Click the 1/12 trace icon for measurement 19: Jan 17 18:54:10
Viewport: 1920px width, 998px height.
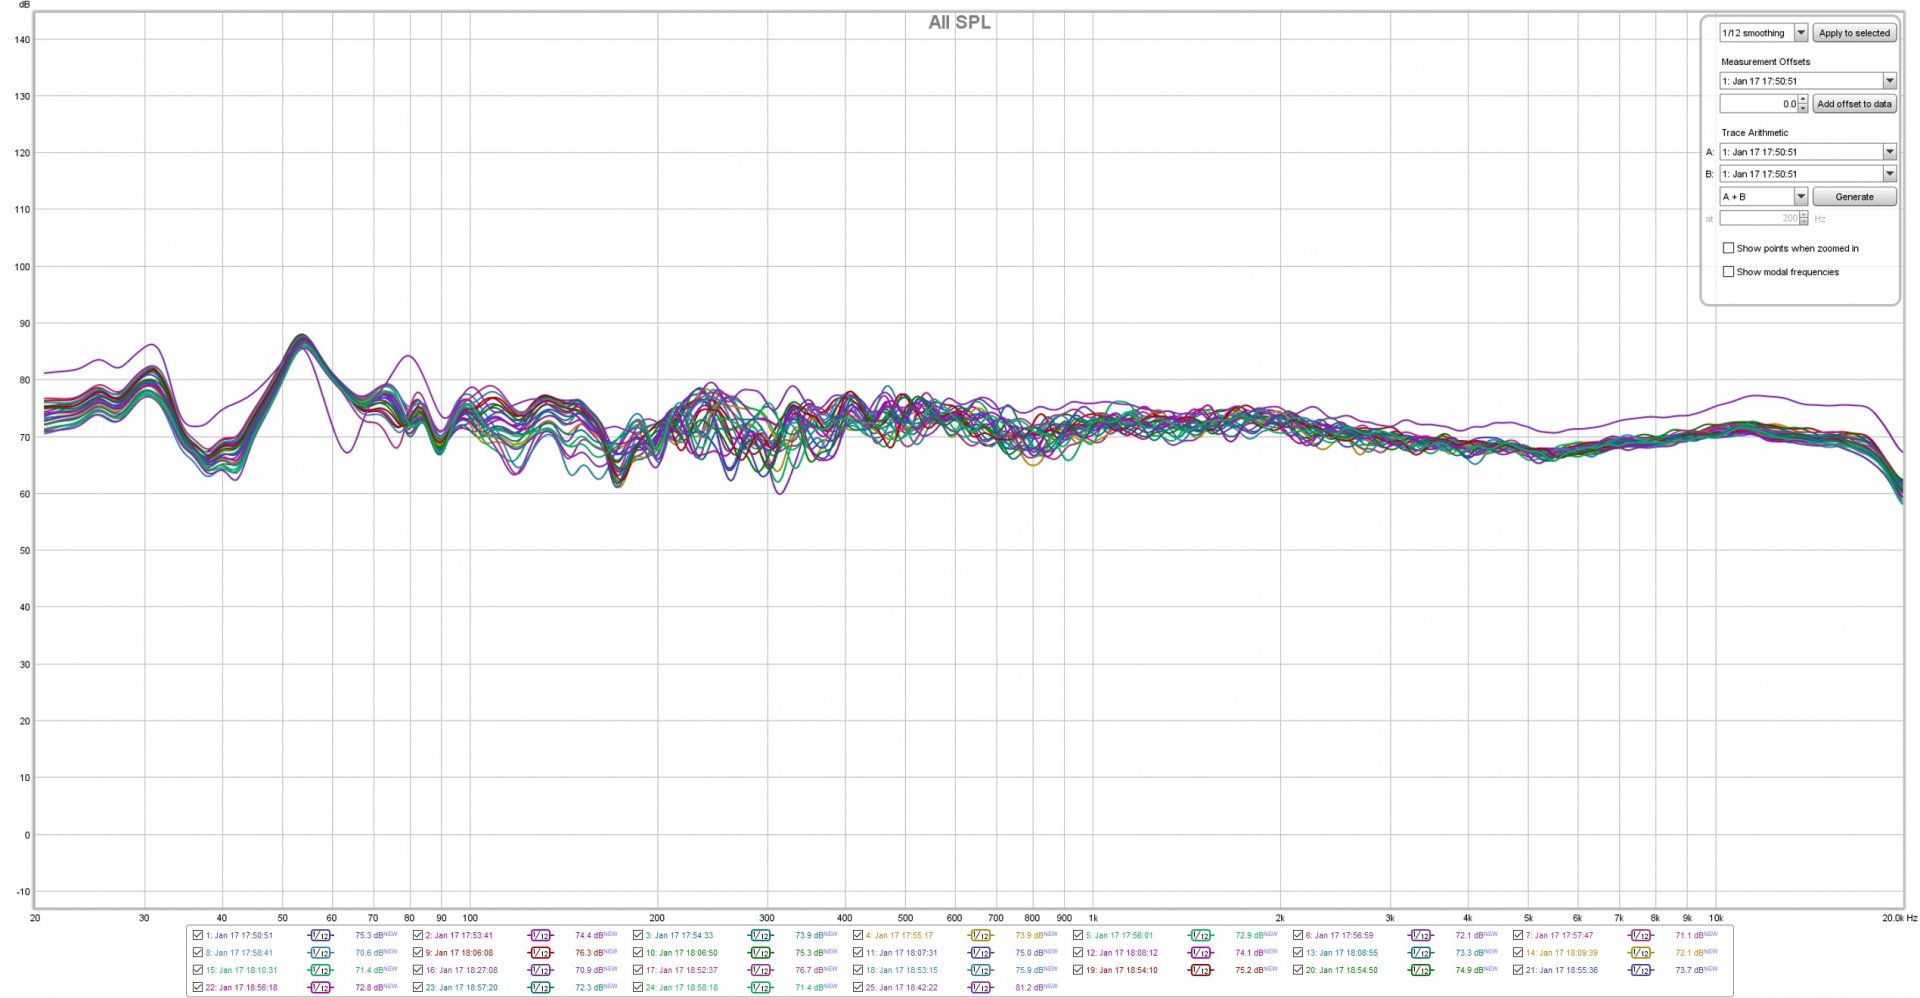[1200, 970]
